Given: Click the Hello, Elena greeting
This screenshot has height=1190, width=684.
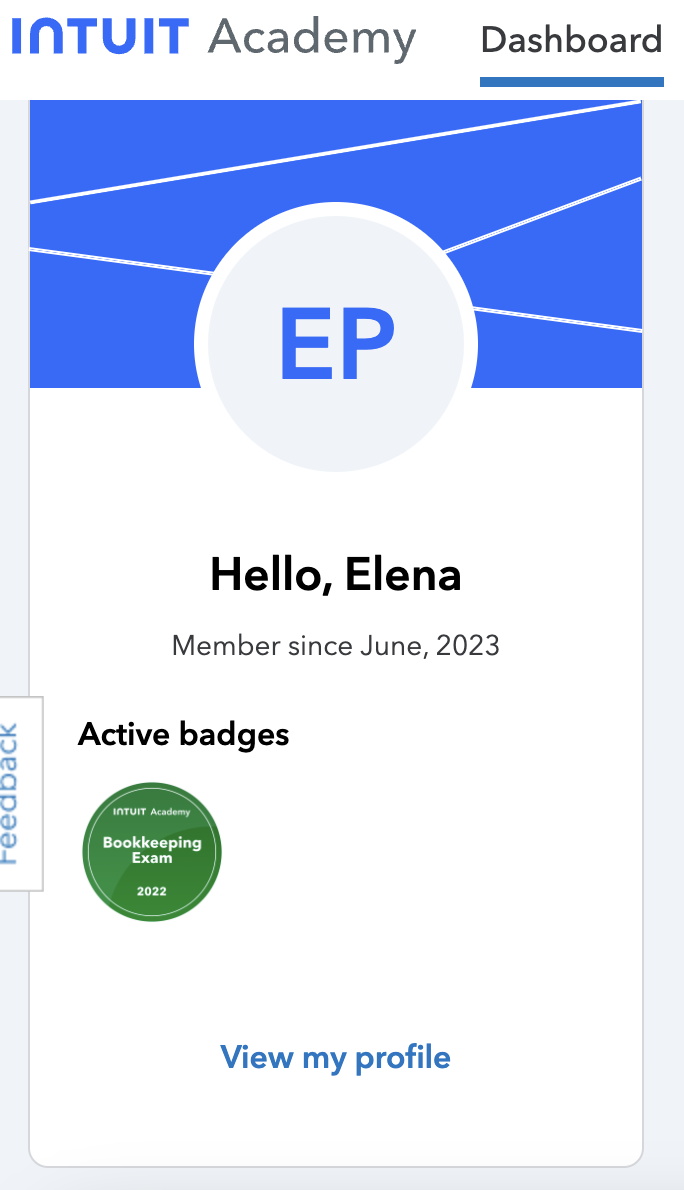Looking at the screenshot, I should coord(336,574).
